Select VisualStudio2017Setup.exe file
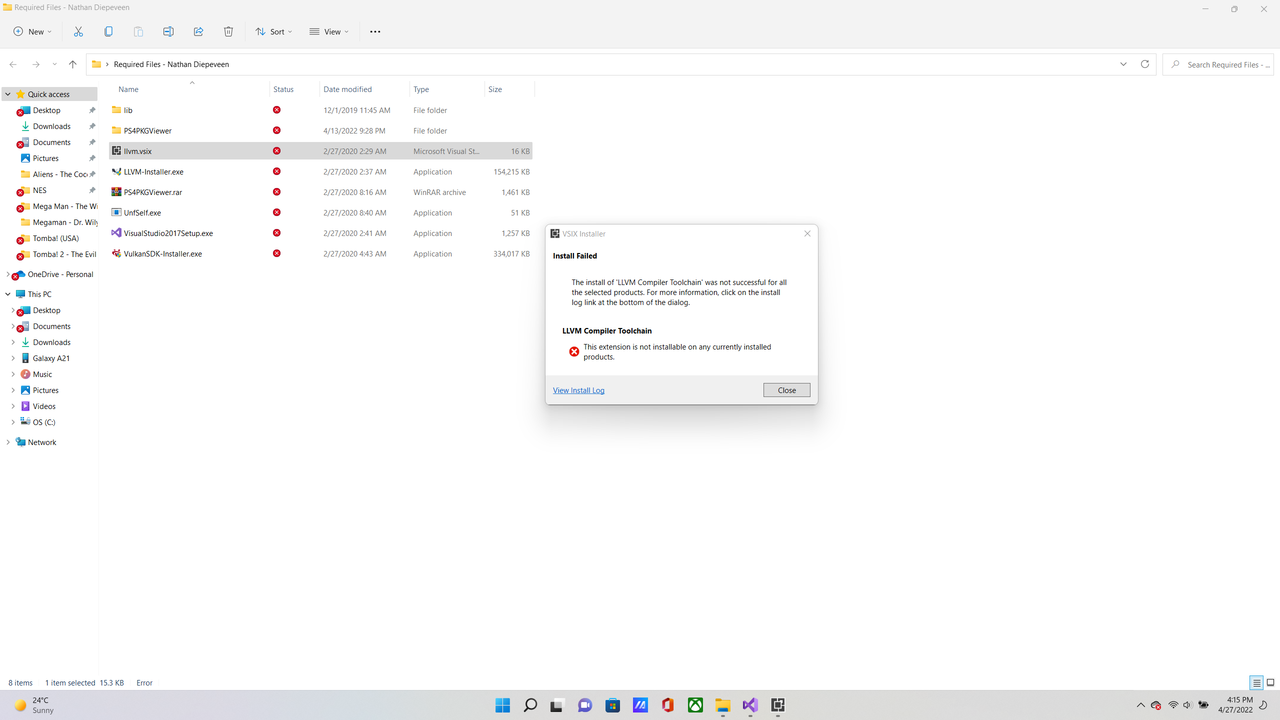This screenshot has width=1280, height=720. pos(321,233)
